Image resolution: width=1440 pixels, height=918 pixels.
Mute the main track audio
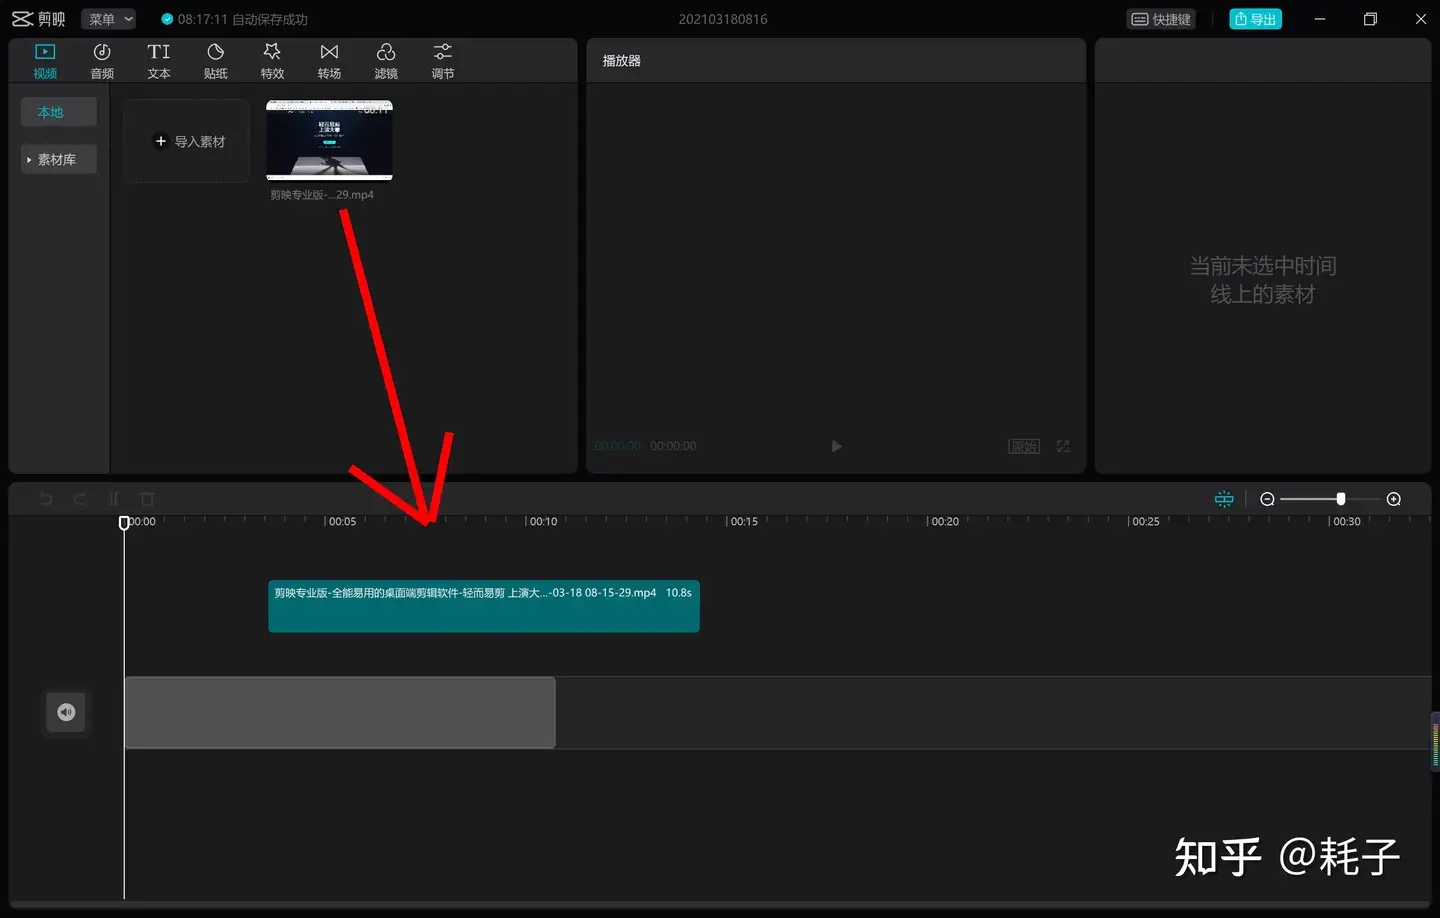click(66, 712)
